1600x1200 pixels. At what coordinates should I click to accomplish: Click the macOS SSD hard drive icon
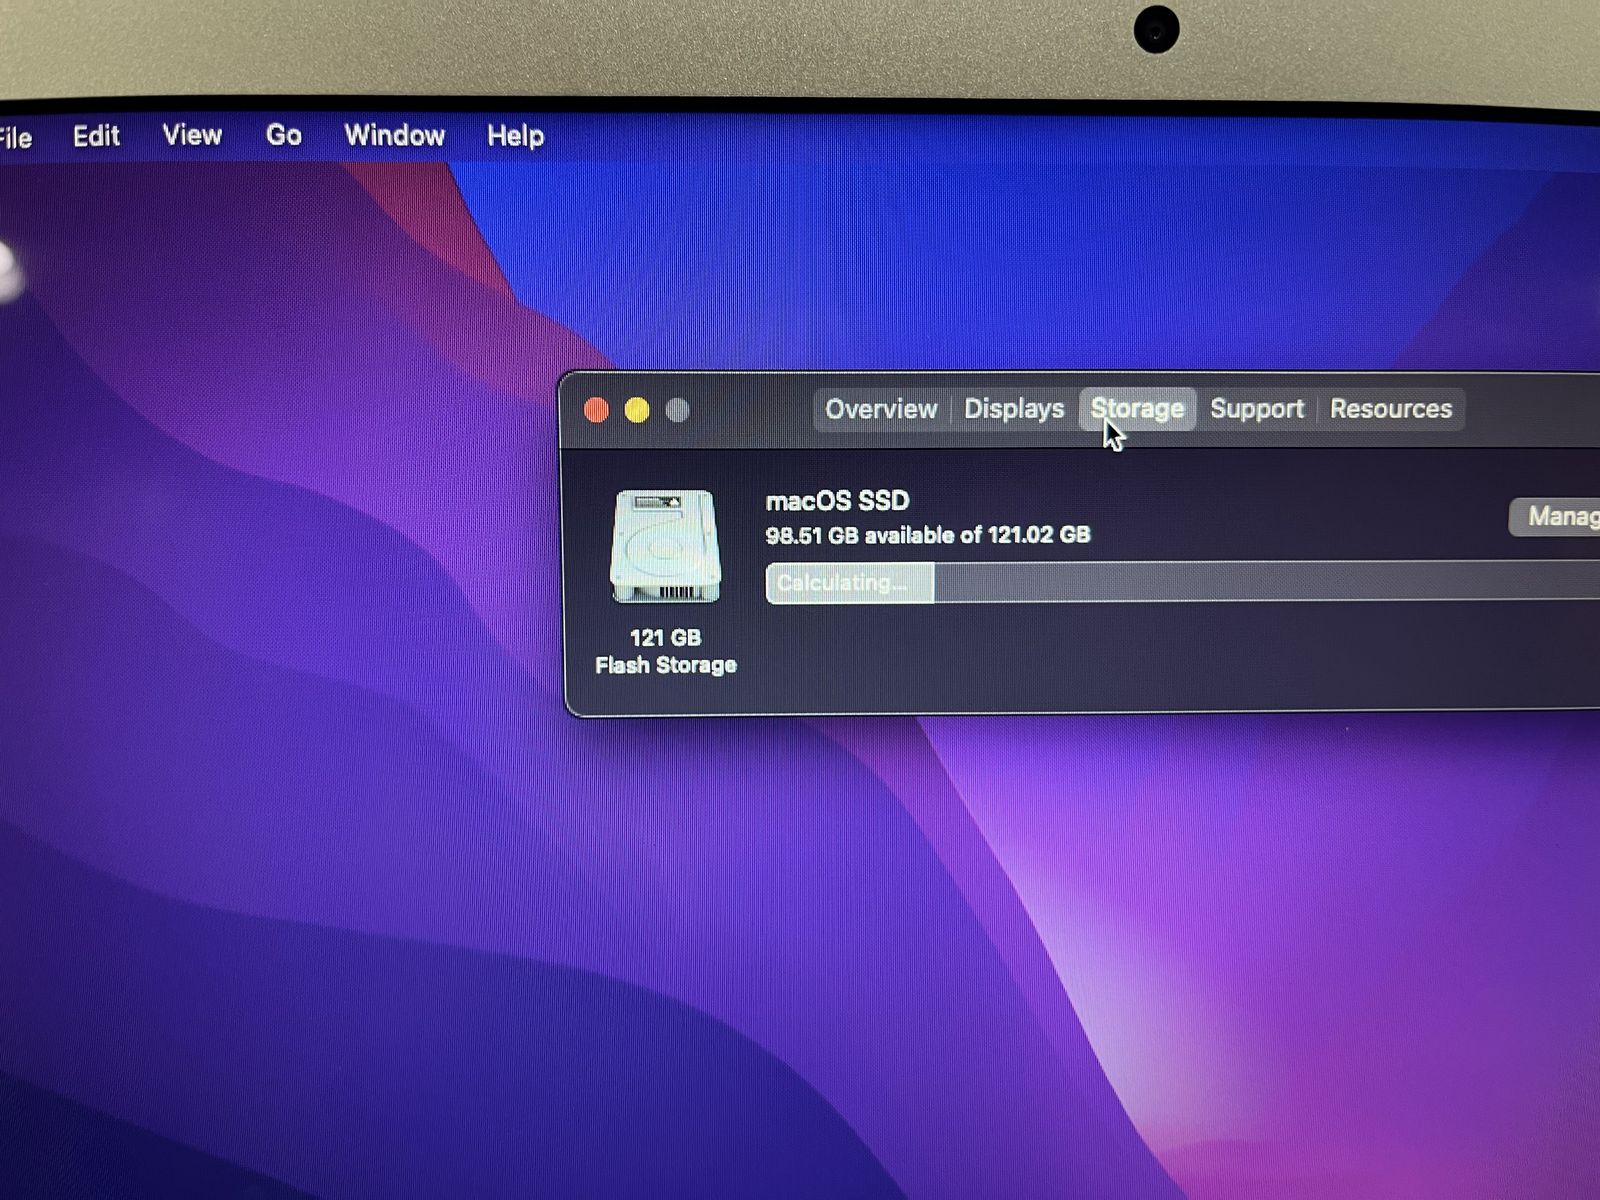(x=665, y=546)
